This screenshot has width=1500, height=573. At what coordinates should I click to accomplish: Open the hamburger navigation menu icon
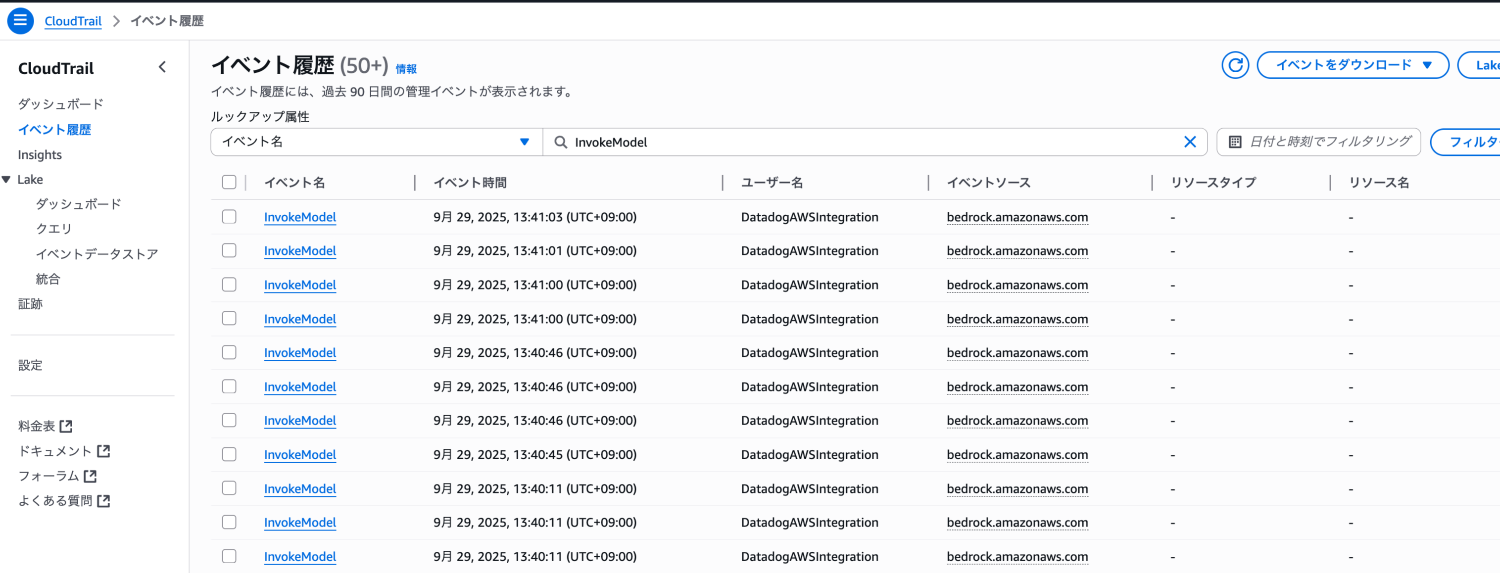click(x=20, y=21)
